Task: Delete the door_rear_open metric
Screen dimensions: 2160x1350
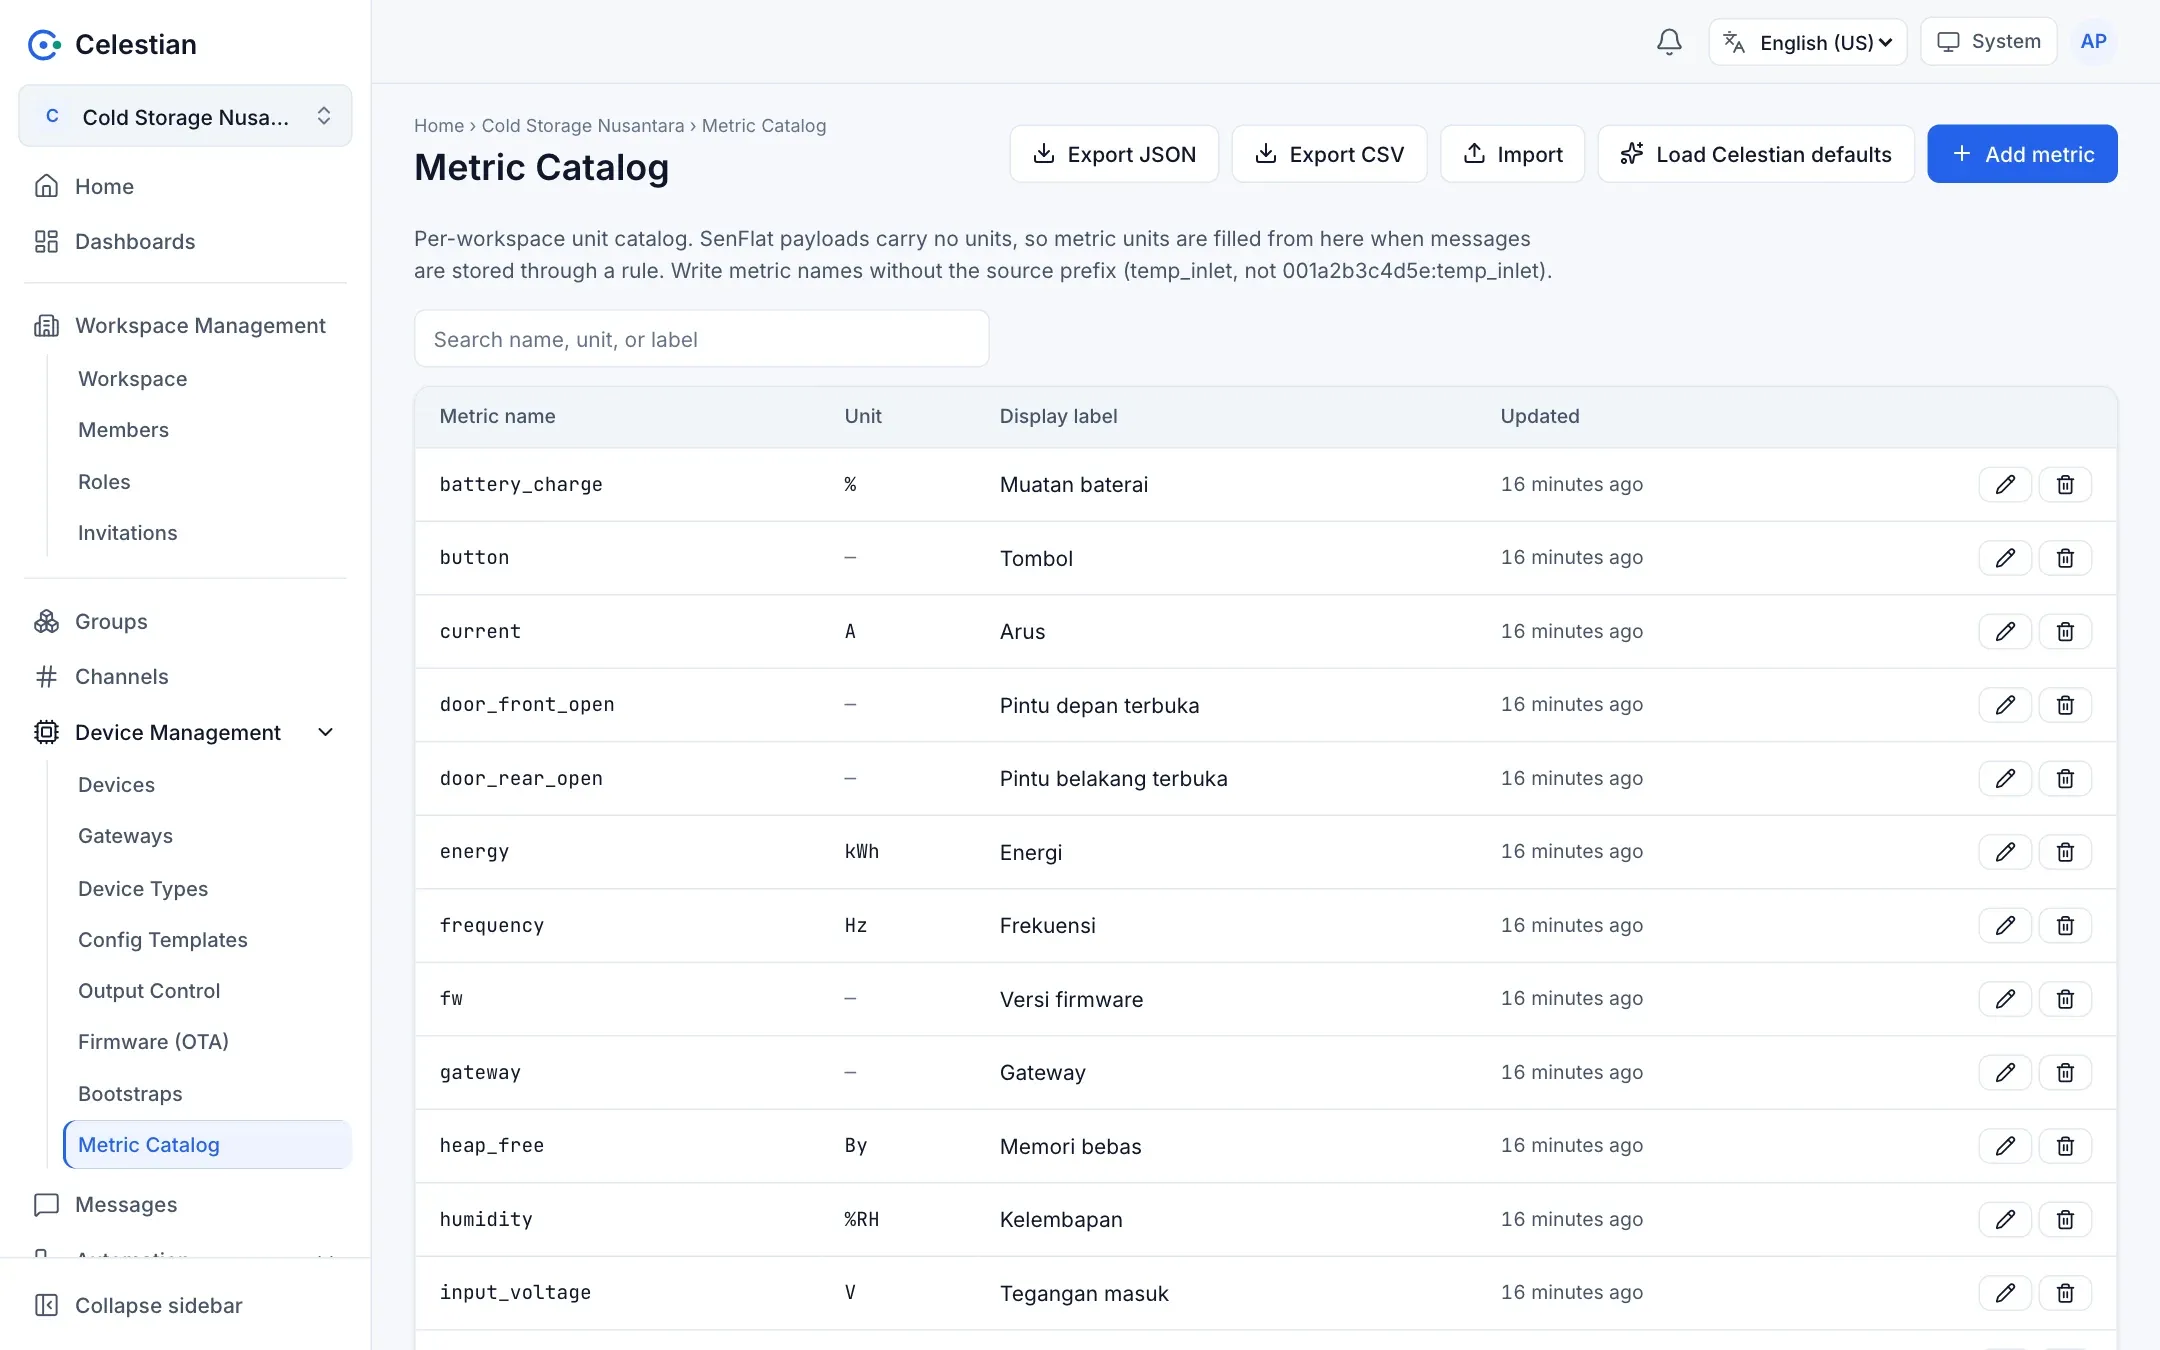Action: (2065, 779)
